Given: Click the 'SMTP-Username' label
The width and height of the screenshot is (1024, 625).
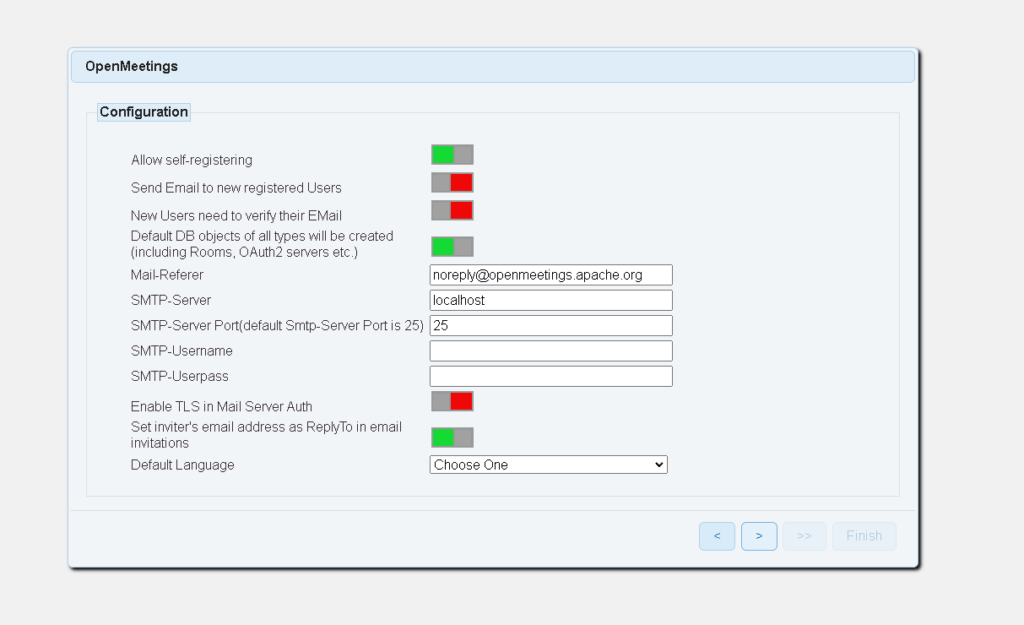Looking at the screenshot, I should pyautogui.click(x=182, y=351).
